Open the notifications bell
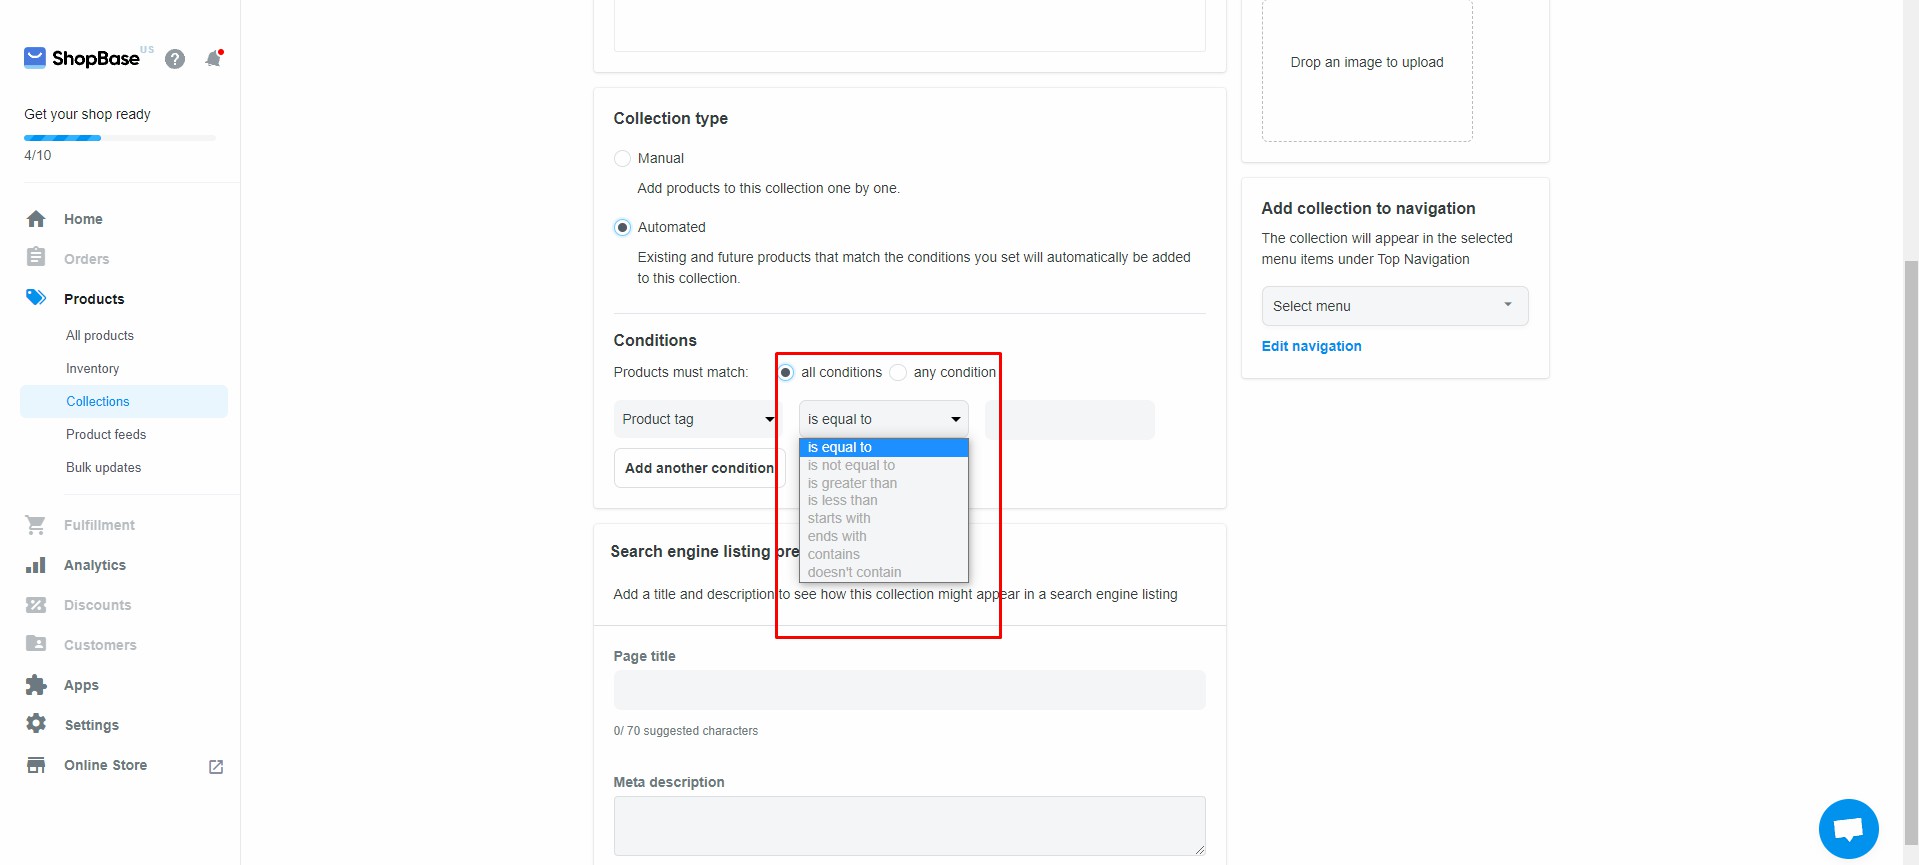 pyautogui.click(x=213, y=59)
